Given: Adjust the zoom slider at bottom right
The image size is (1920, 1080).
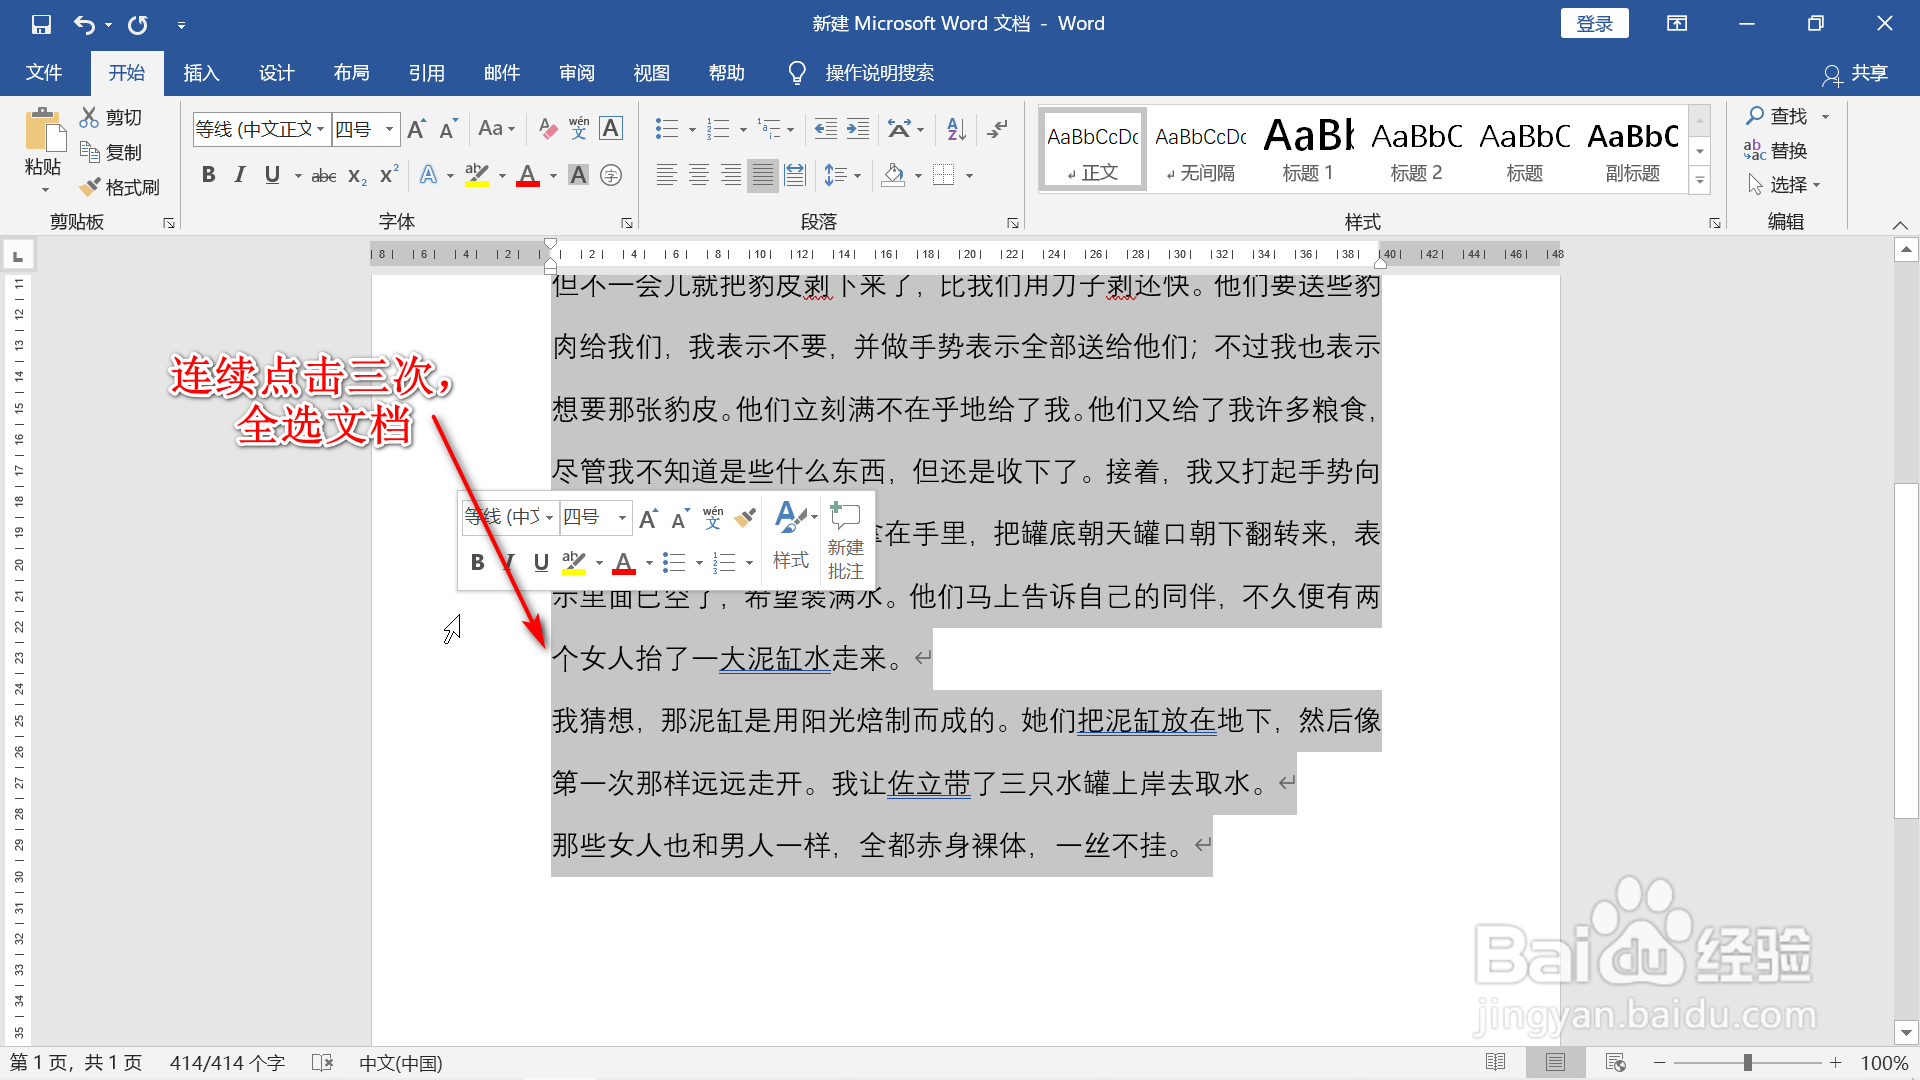Looking at the screenshot, I should 1748,1062.
